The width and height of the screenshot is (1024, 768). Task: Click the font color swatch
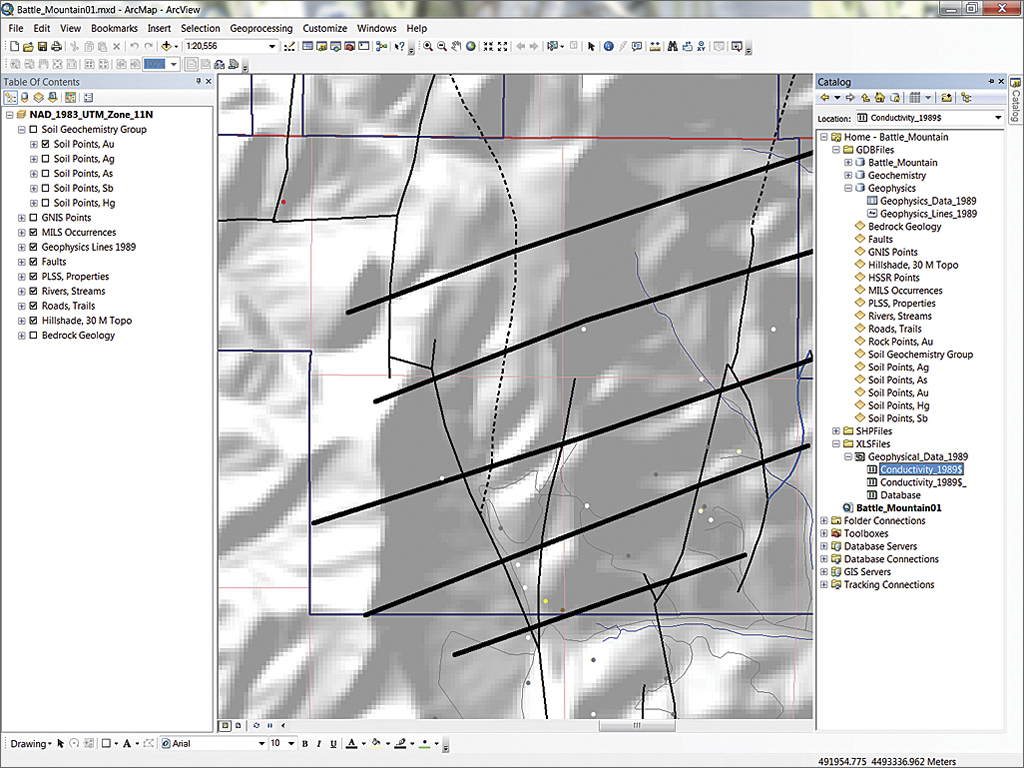(x=351, y=743)
